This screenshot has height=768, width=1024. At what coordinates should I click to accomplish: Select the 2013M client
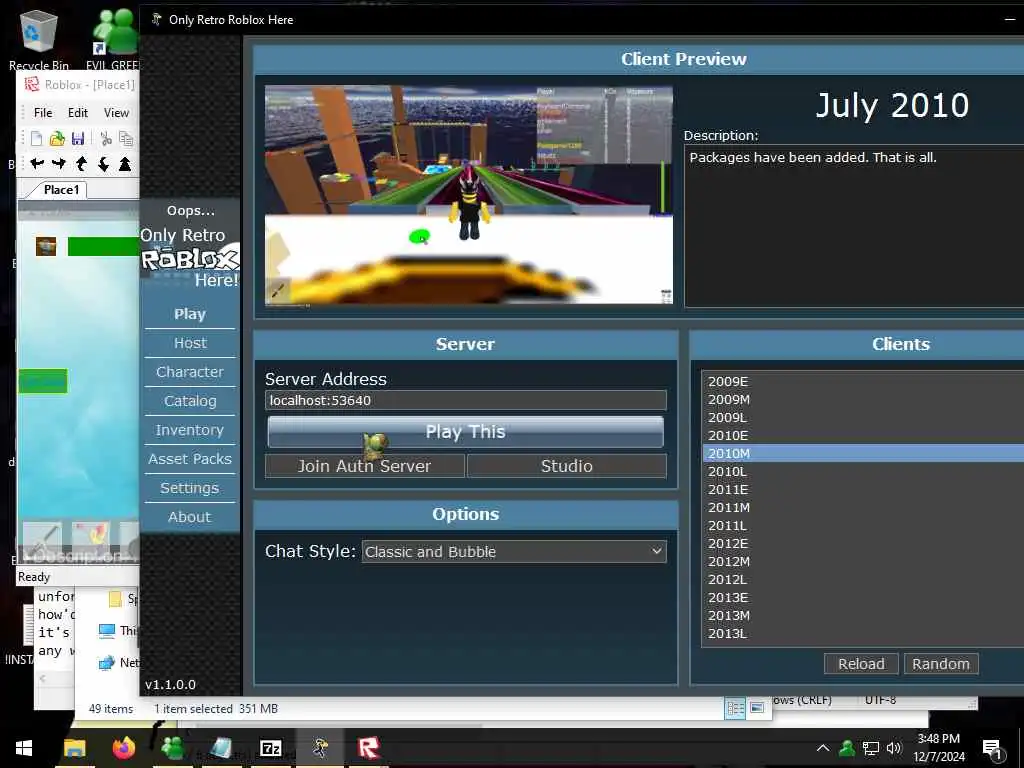click(x=863, y=615)
